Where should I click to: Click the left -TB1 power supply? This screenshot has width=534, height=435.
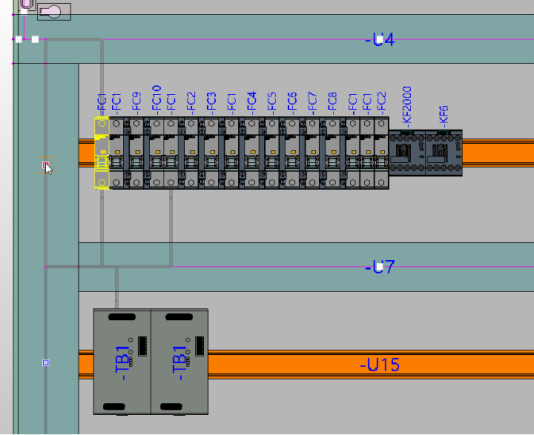pos(122,361)
